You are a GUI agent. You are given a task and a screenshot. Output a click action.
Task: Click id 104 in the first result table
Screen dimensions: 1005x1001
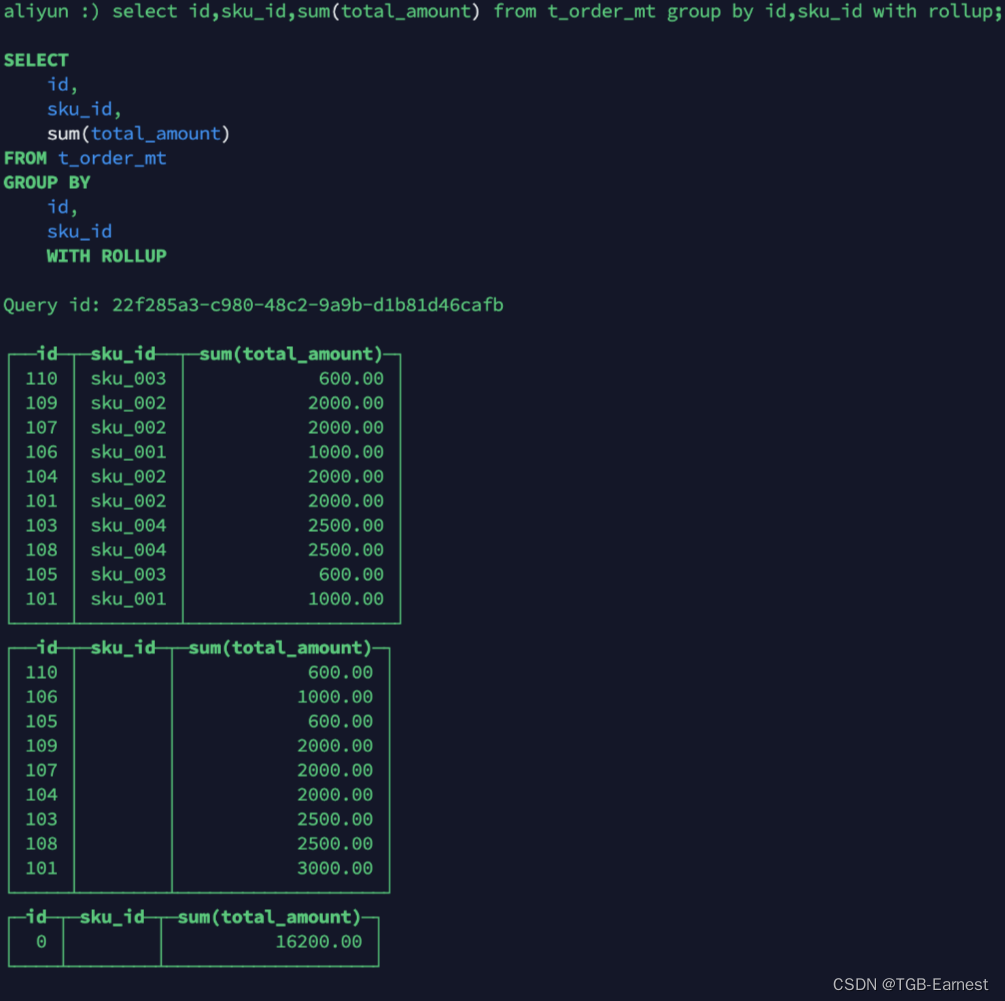tap(42, 477)
